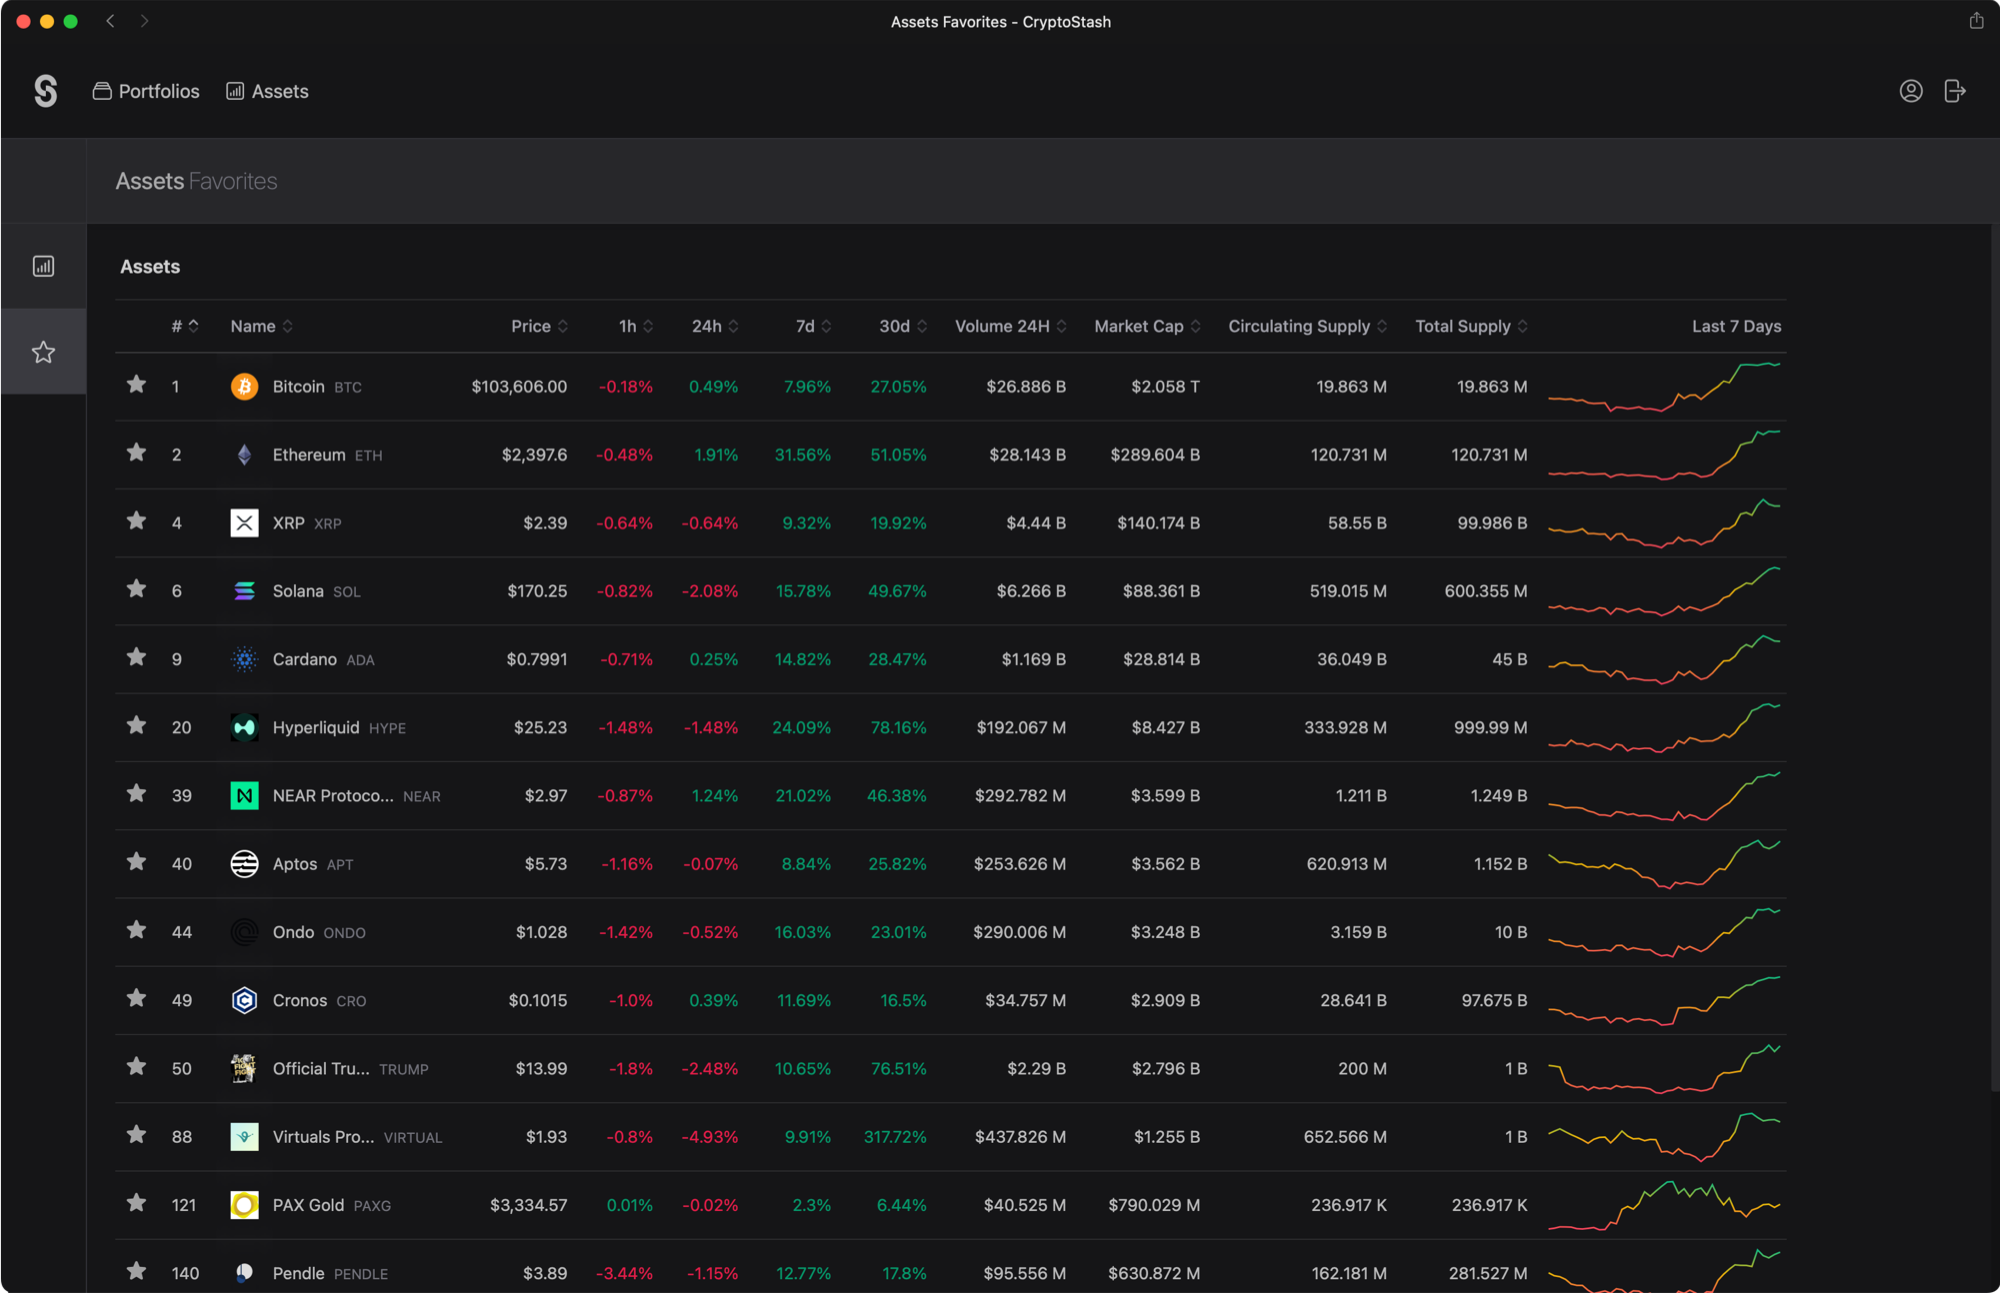Open the Bitcoin asset name link

click(x=298, y=386)
